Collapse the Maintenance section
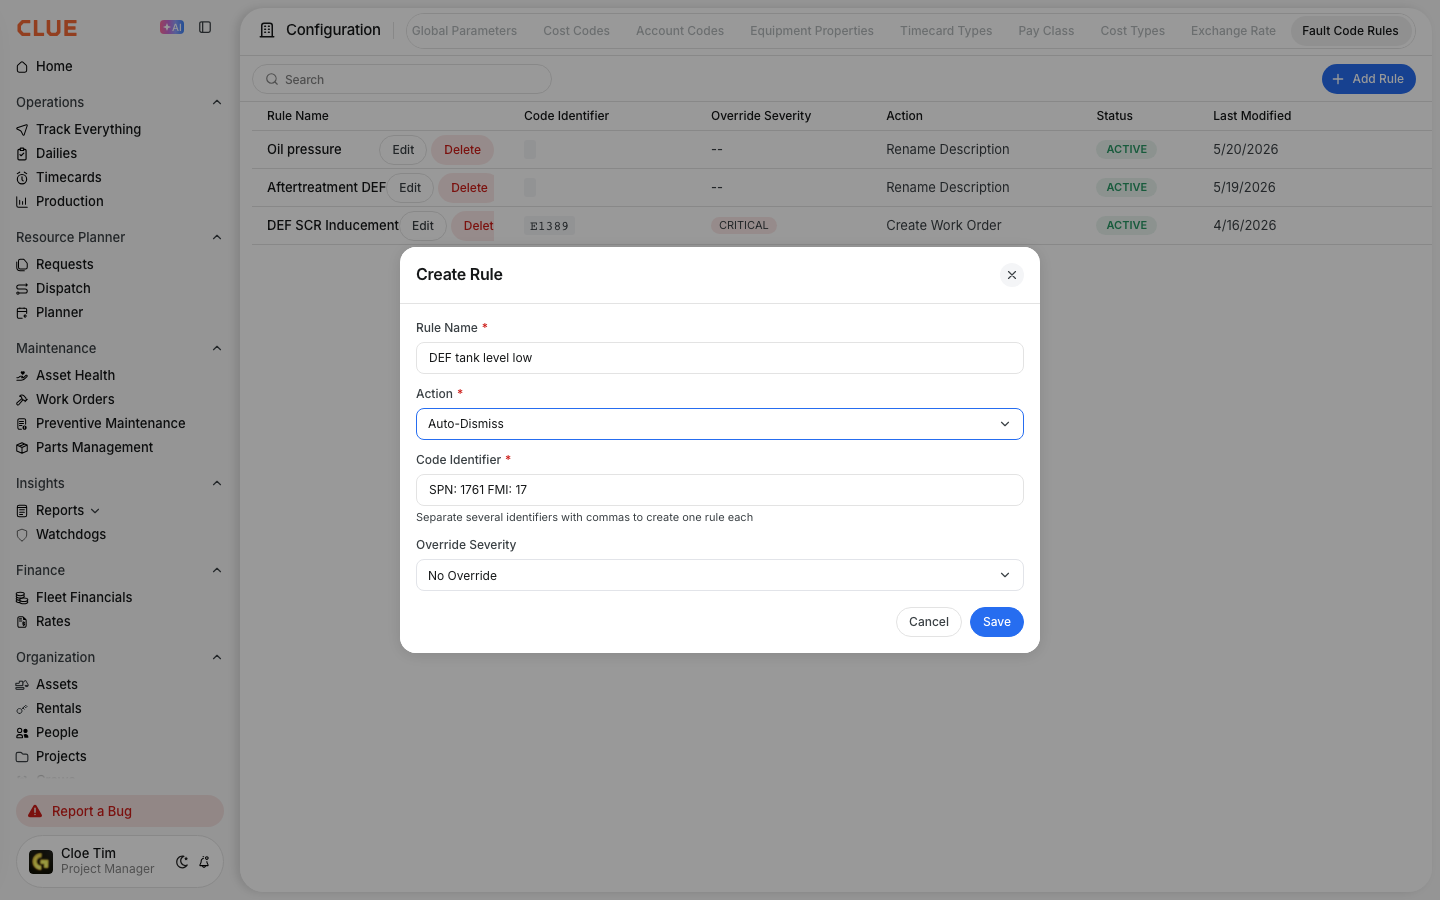1440x900 pixels. [x=217, y=348]
